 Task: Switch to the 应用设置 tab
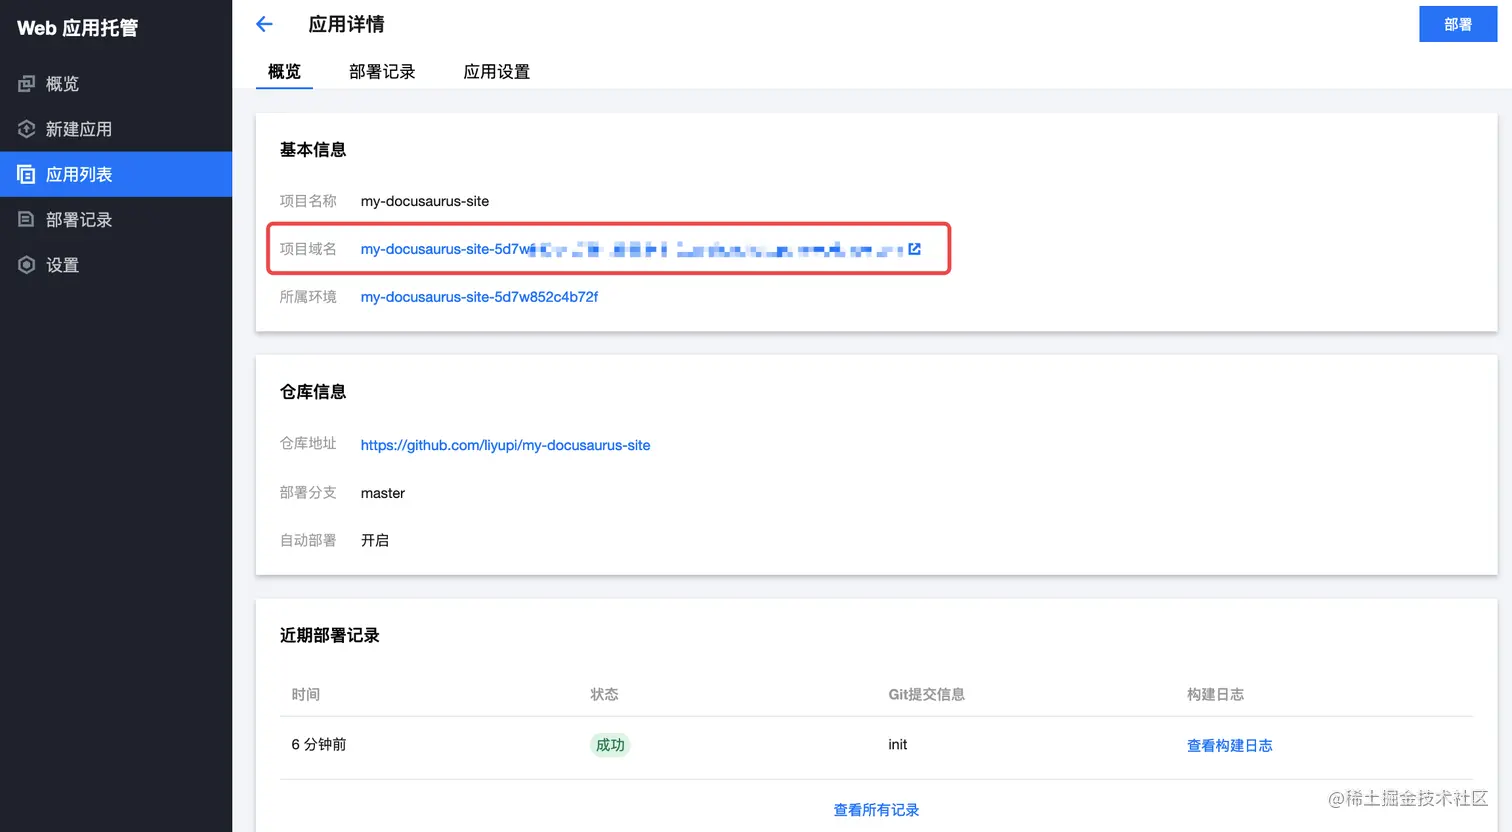(x=497, y=71)
